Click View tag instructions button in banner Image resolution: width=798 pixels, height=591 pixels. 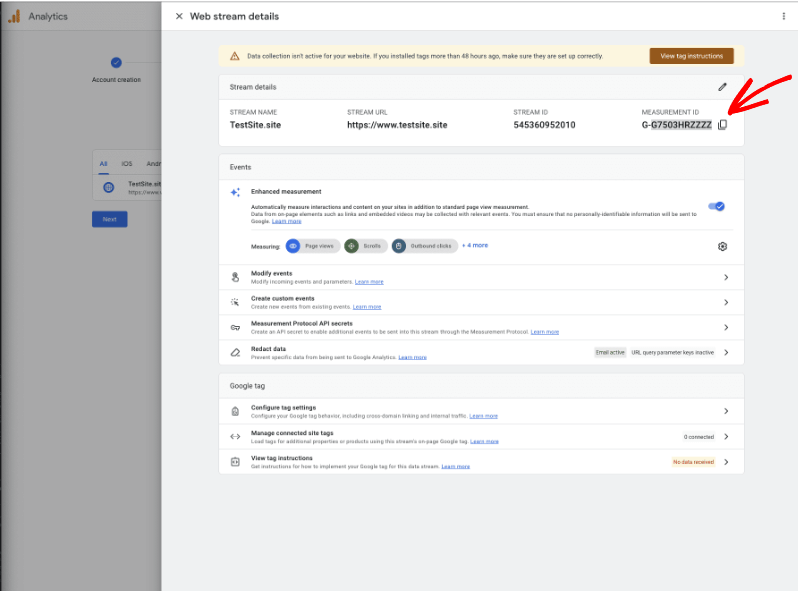pyautogui.click(x=691, y=56)
